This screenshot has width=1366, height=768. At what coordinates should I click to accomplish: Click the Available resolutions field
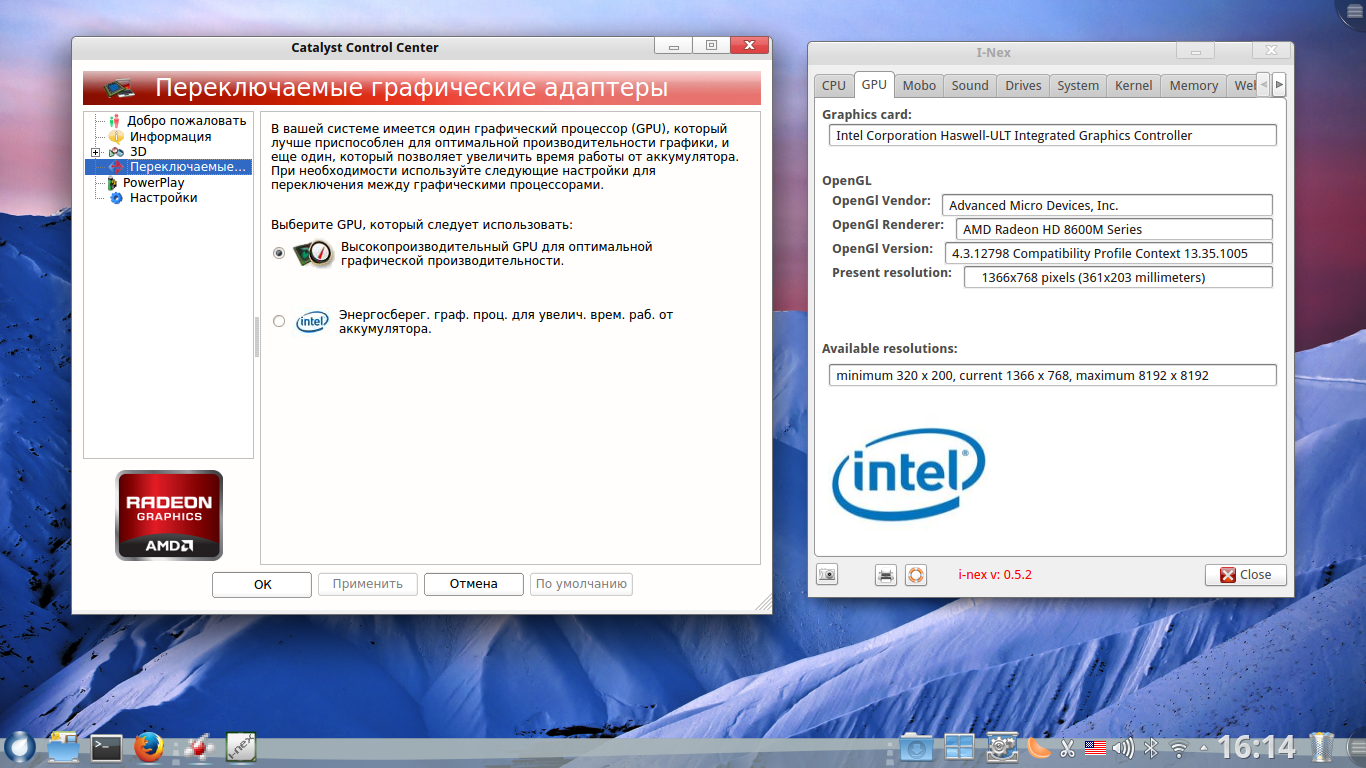point(1053,376)
